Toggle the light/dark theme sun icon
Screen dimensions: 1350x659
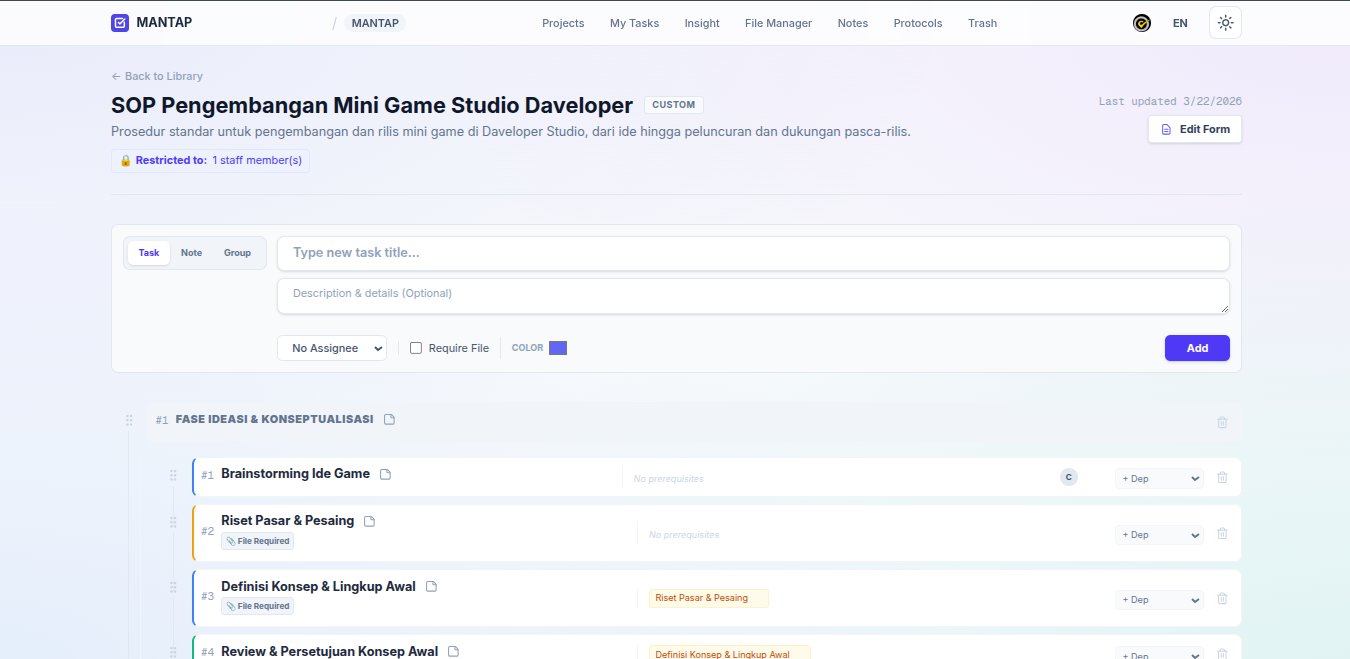(1225, 23)
